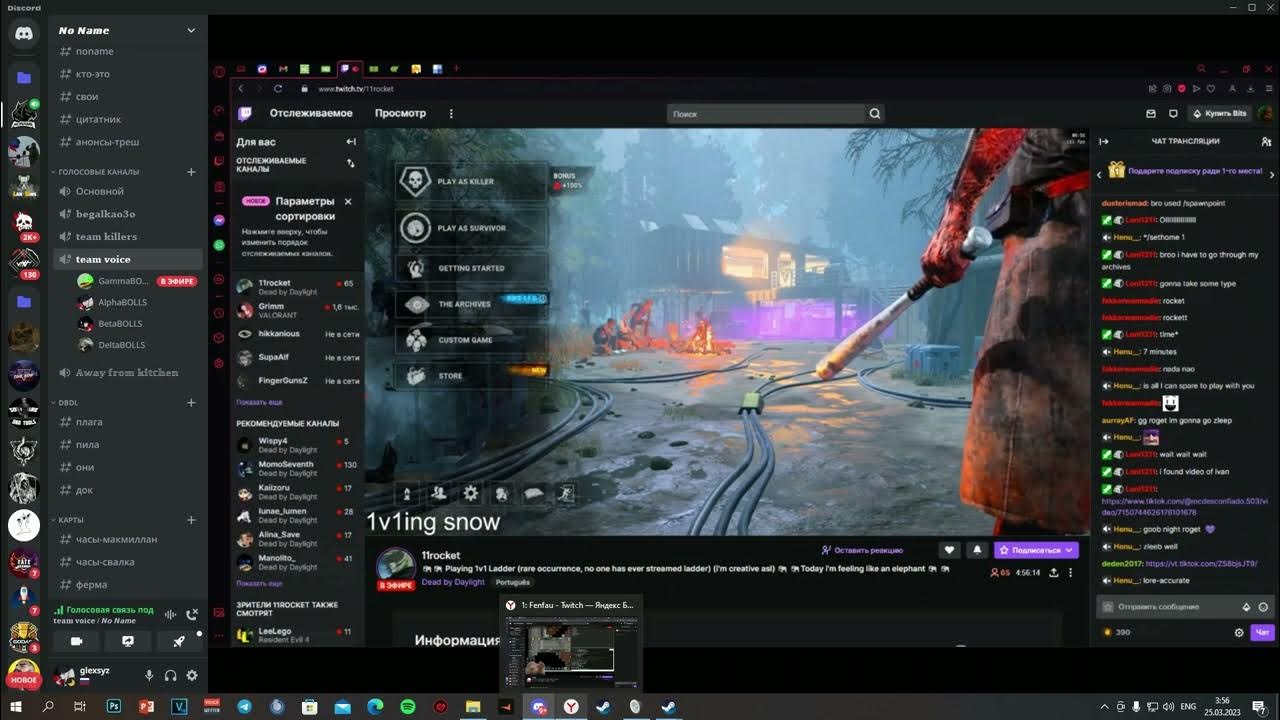Click Показать ещё under followed channels
Screen dimensions: 1280x720
pos(259,402)
